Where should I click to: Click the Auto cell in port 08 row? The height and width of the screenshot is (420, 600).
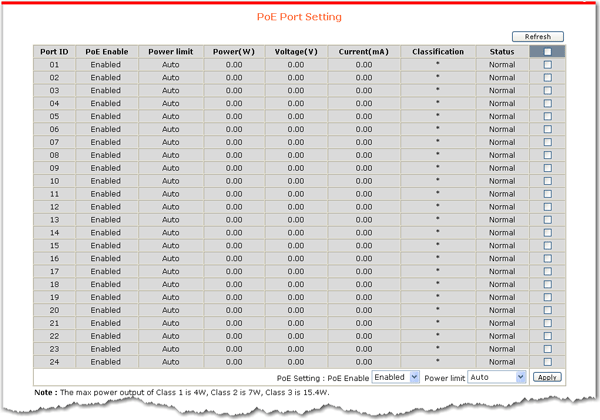tap(171, 155)
